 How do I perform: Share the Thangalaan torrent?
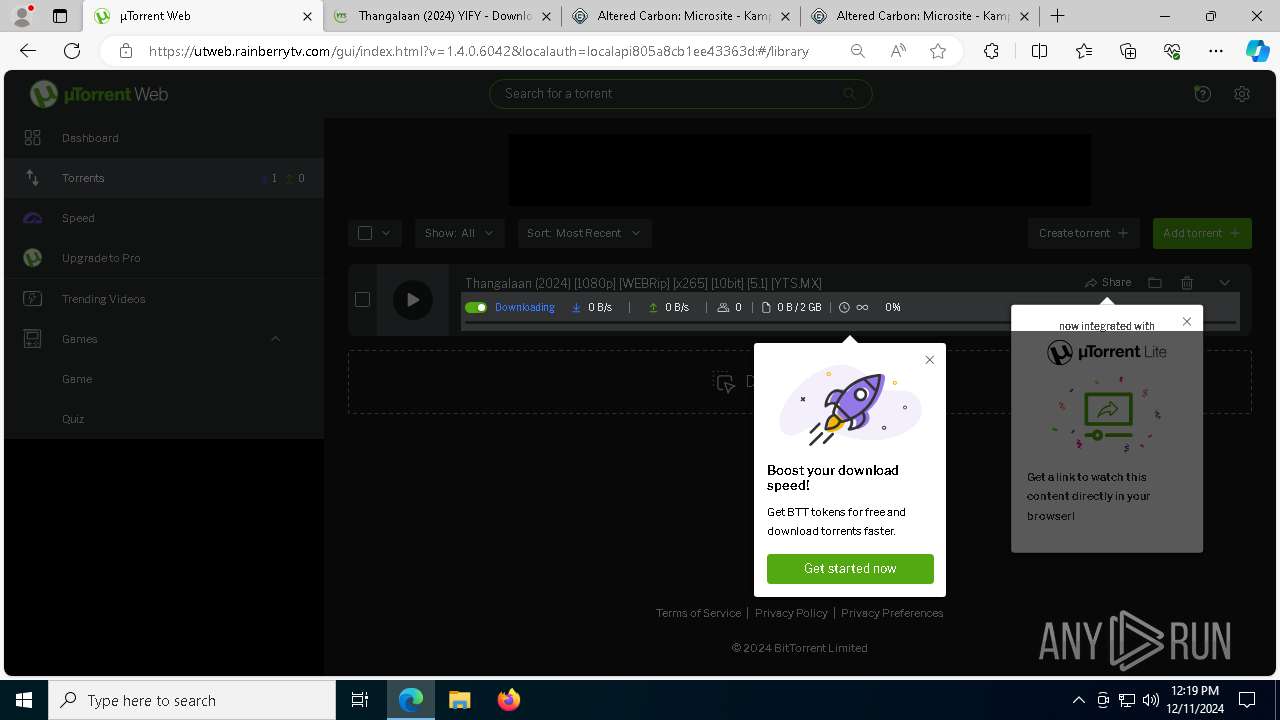click(x=1108, y=283)
